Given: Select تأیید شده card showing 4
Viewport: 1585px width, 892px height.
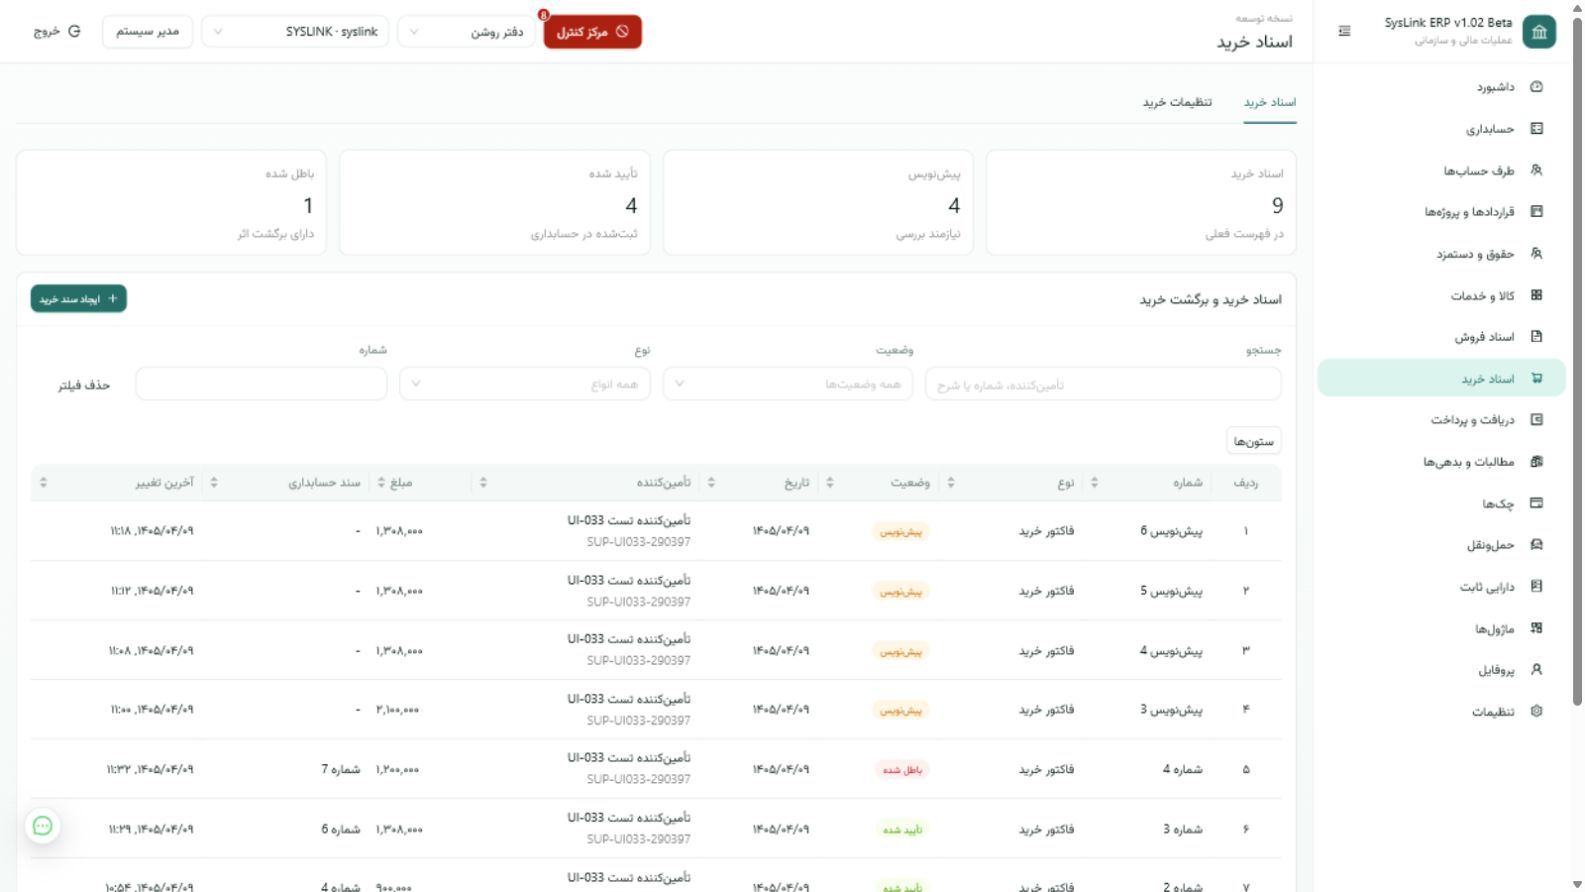Looking at the screenshot, I should coord(495,203).
